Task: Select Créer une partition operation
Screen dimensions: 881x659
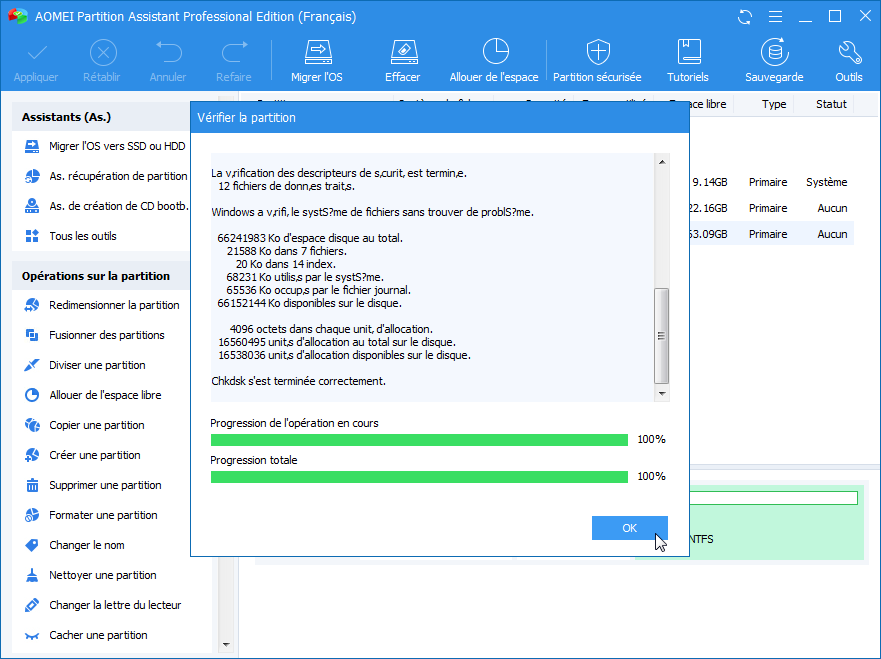Action: click(x=83, y=455)
